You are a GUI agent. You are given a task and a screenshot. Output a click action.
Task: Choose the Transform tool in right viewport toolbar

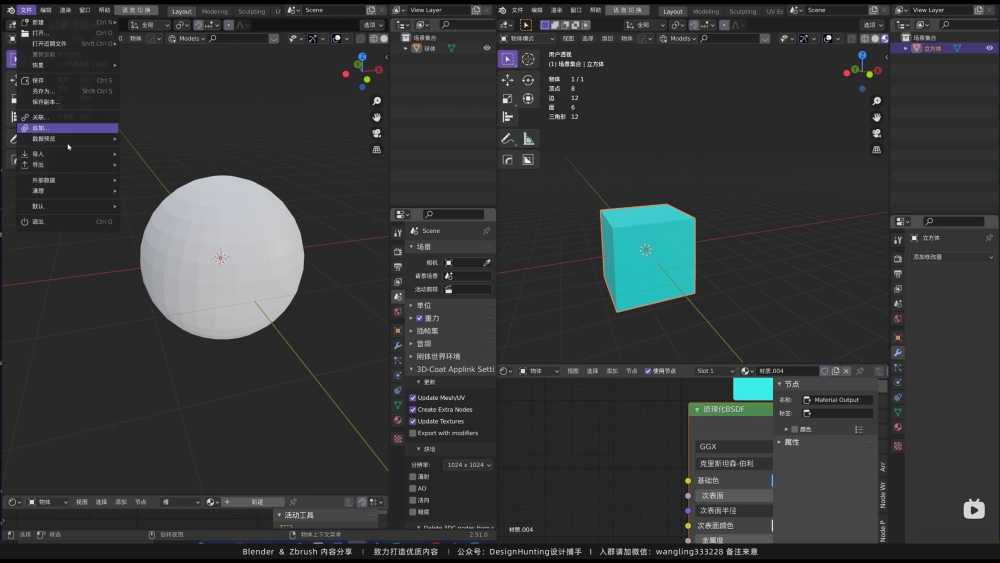(x=528, y=99)
